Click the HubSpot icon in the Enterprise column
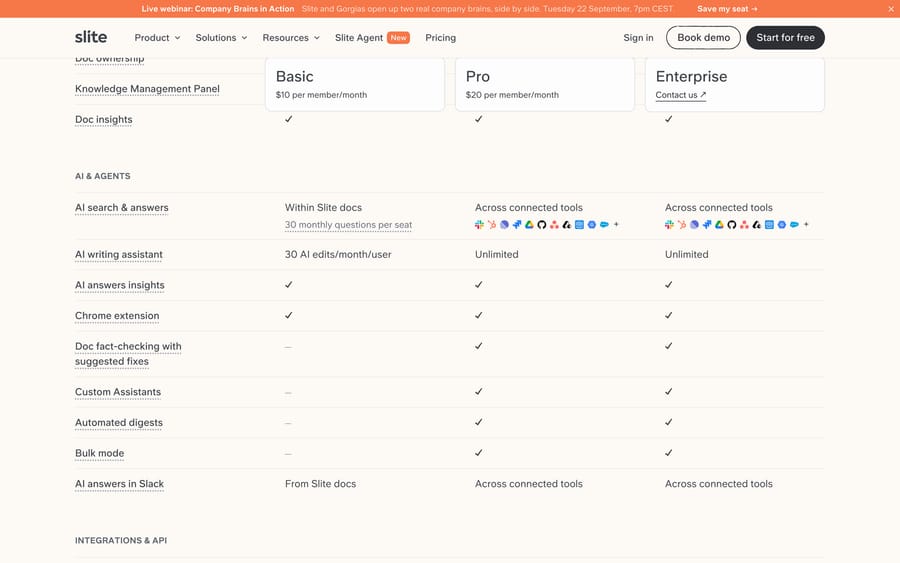 click(682, 224)
